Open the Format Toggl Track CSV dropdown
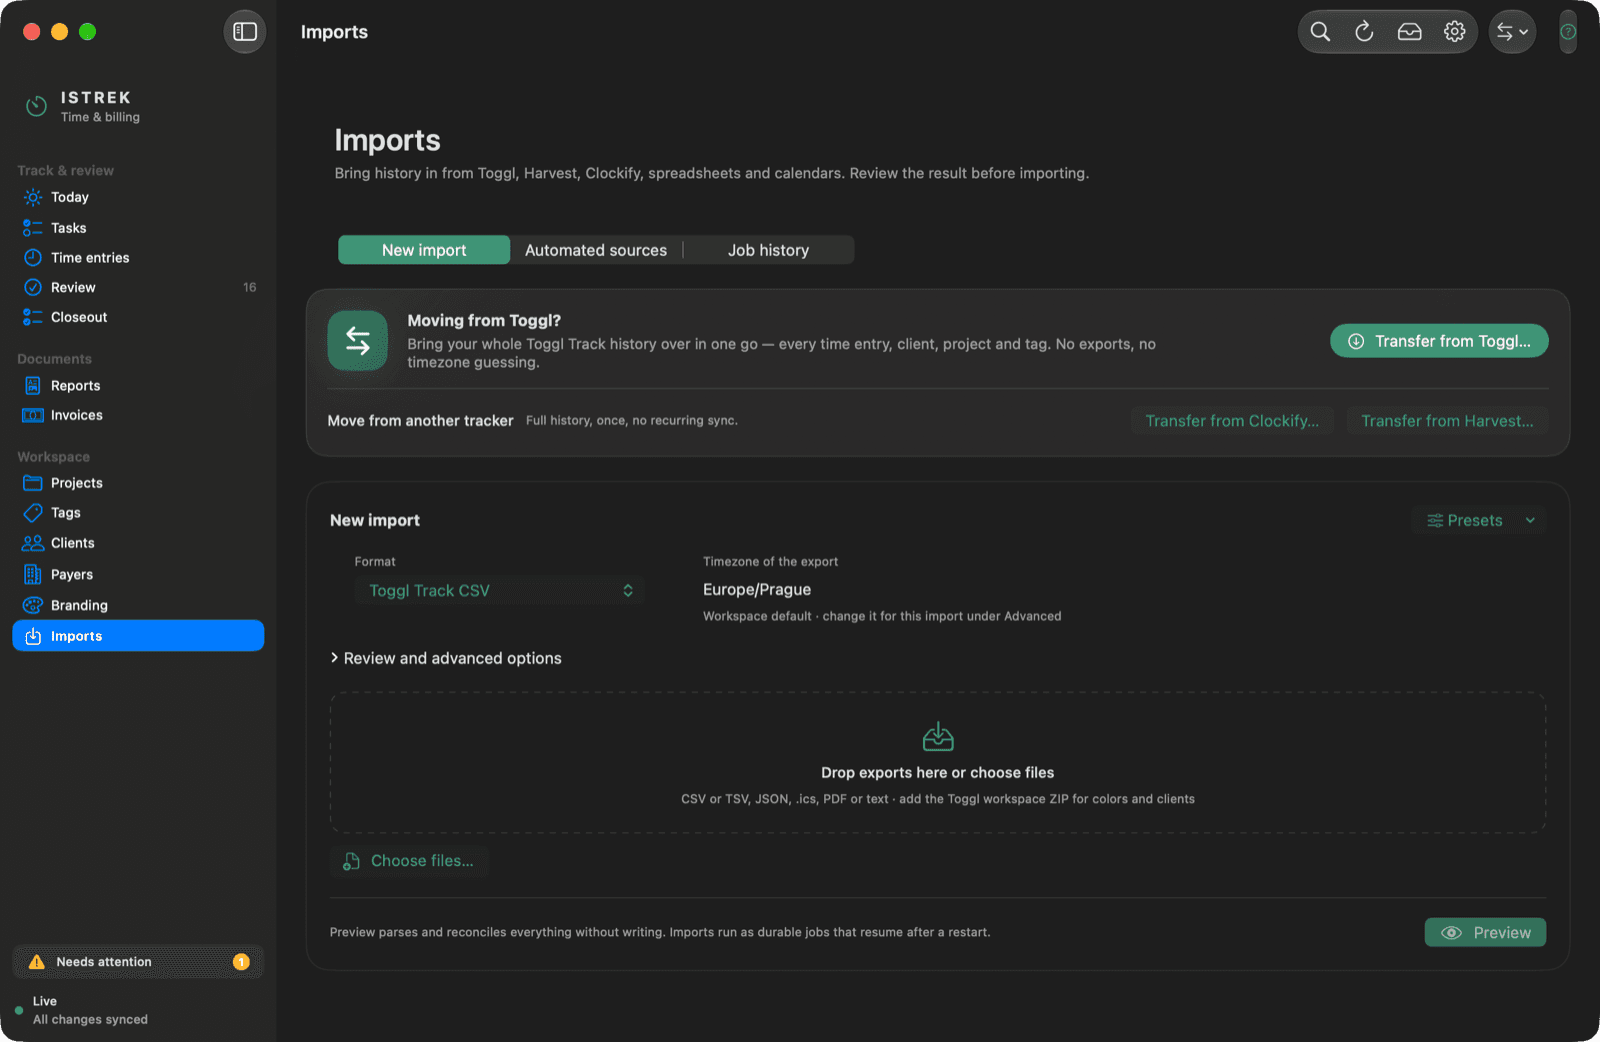 (x=500, y=591)
